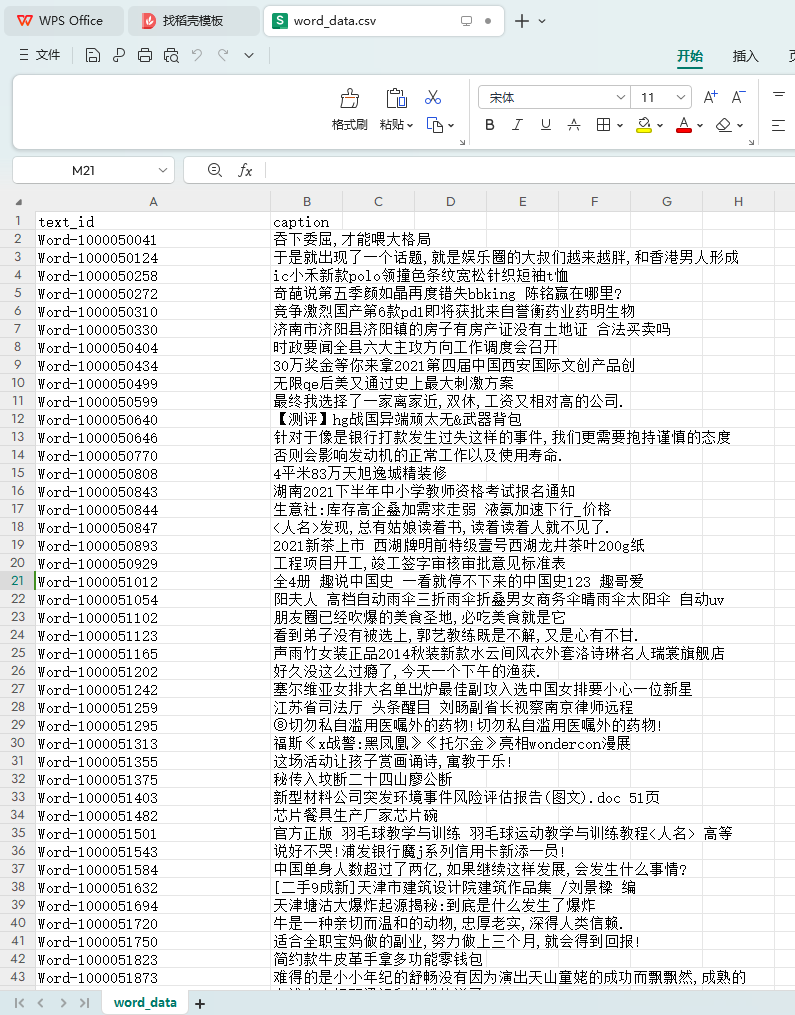The image size is (795, 1015).
Task: Expand the 粘贴 dropdown arrow
Action: pyautogui.click(x=410, y=125)
